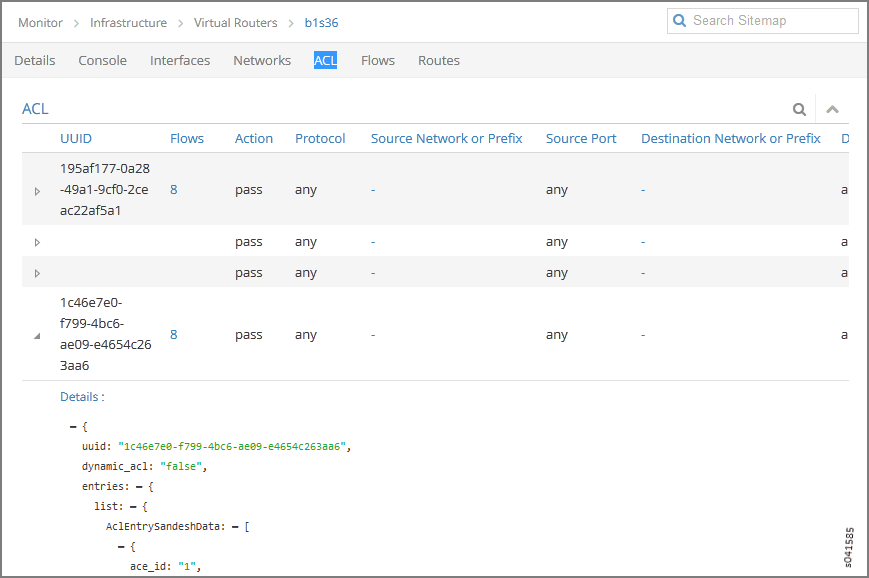Expand the 195af177 ACL row
The width and height of the screenshot is (869, 578).
tap(38, 191)
